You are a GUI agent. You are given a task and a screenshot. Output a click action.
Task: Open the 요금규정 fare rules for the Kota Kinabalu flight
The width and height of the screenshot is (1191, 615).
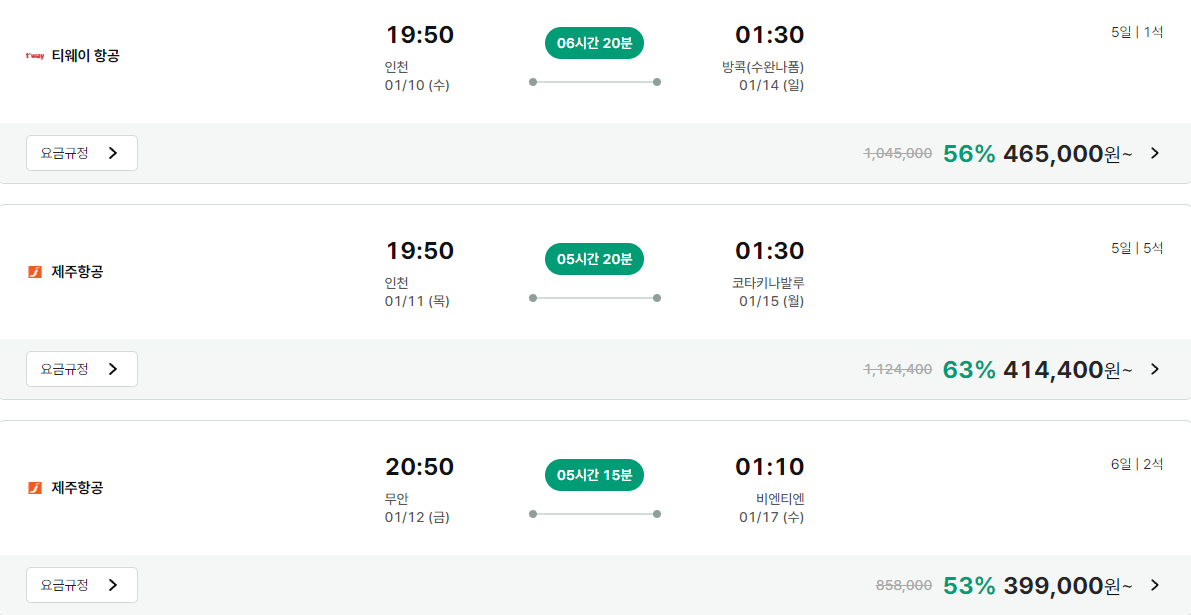pos(81,369)
